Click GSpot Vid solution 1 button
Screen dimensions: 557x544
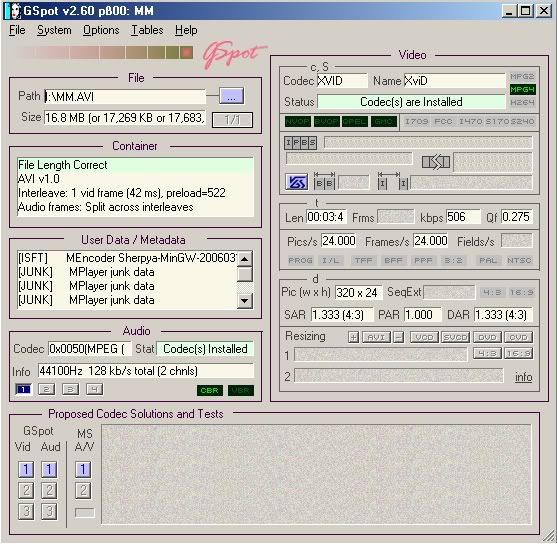pos(26,469)
